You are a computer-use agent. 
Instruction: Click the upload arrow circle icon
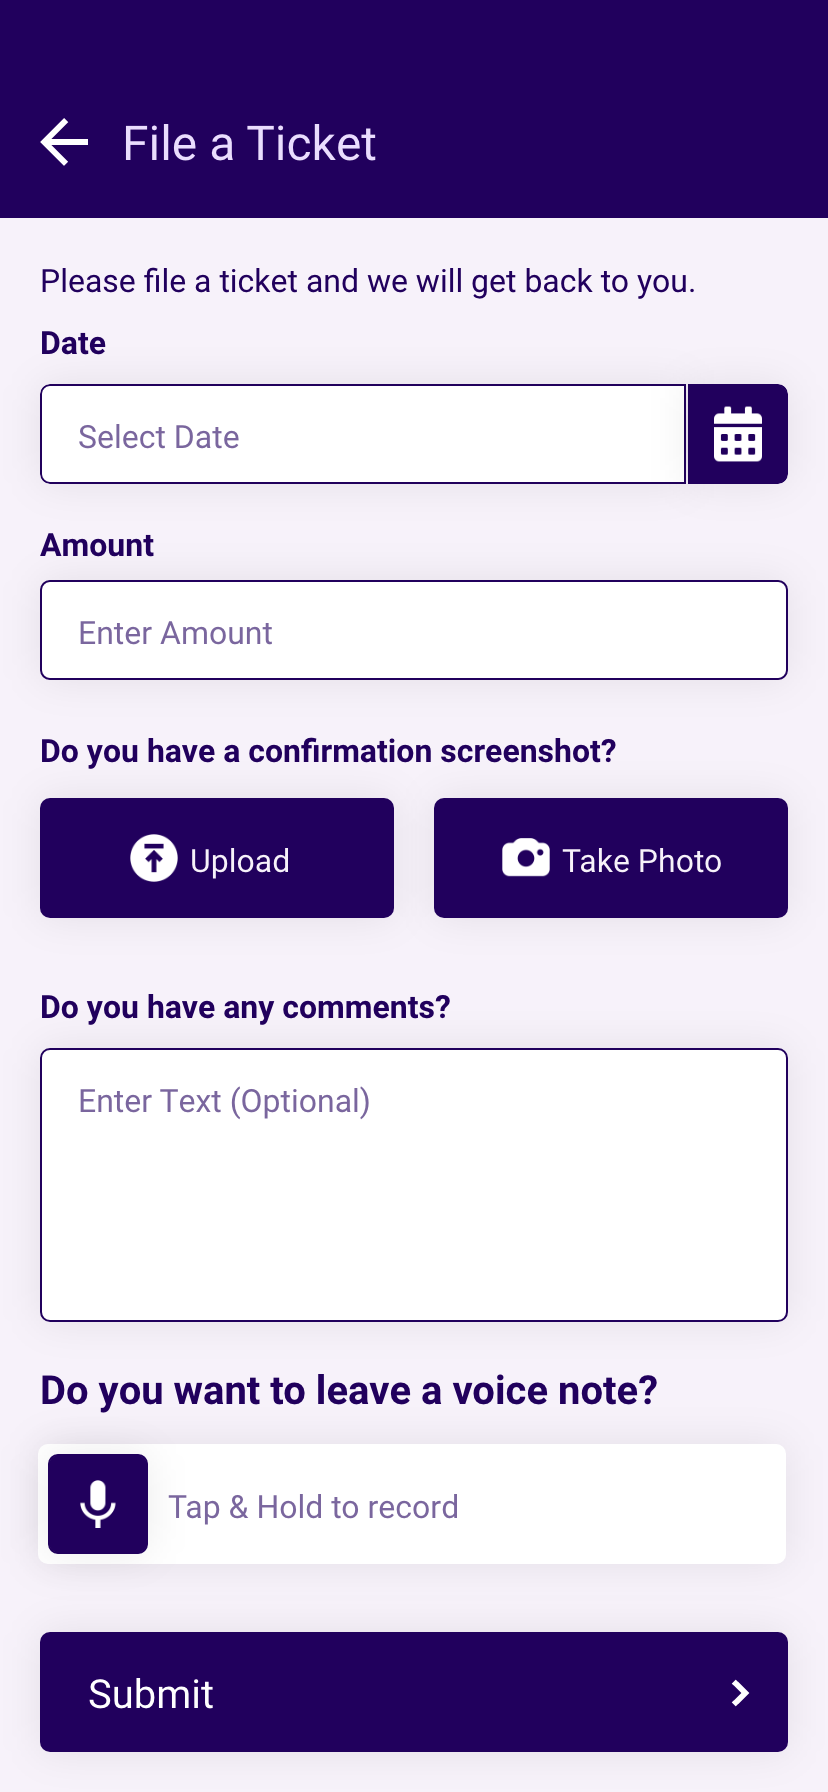click(x=154, y=859)
